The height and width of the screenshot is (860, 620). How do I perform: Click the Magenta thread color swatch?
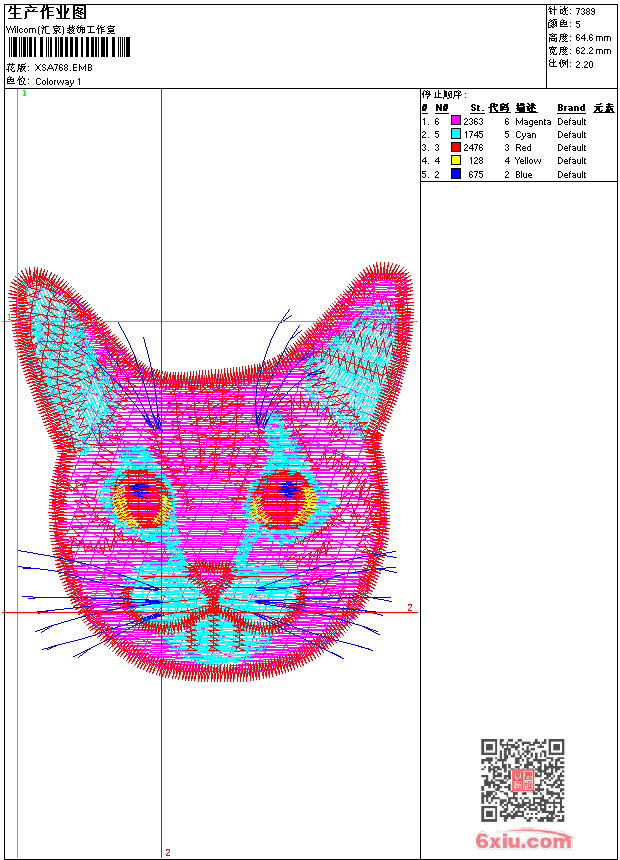point(456,121)
